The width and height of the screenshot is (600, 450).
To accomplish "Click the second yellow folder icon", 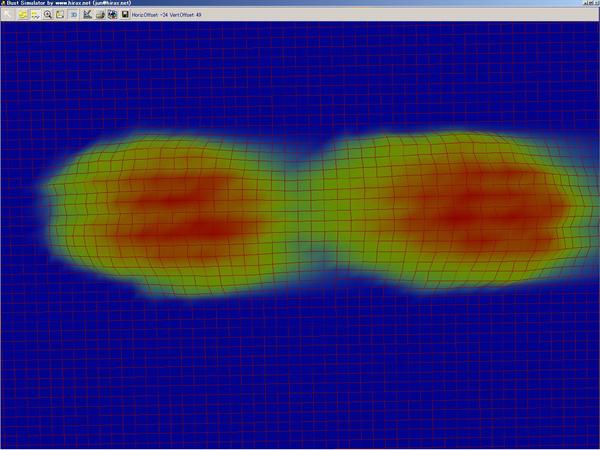I will 35,15.
